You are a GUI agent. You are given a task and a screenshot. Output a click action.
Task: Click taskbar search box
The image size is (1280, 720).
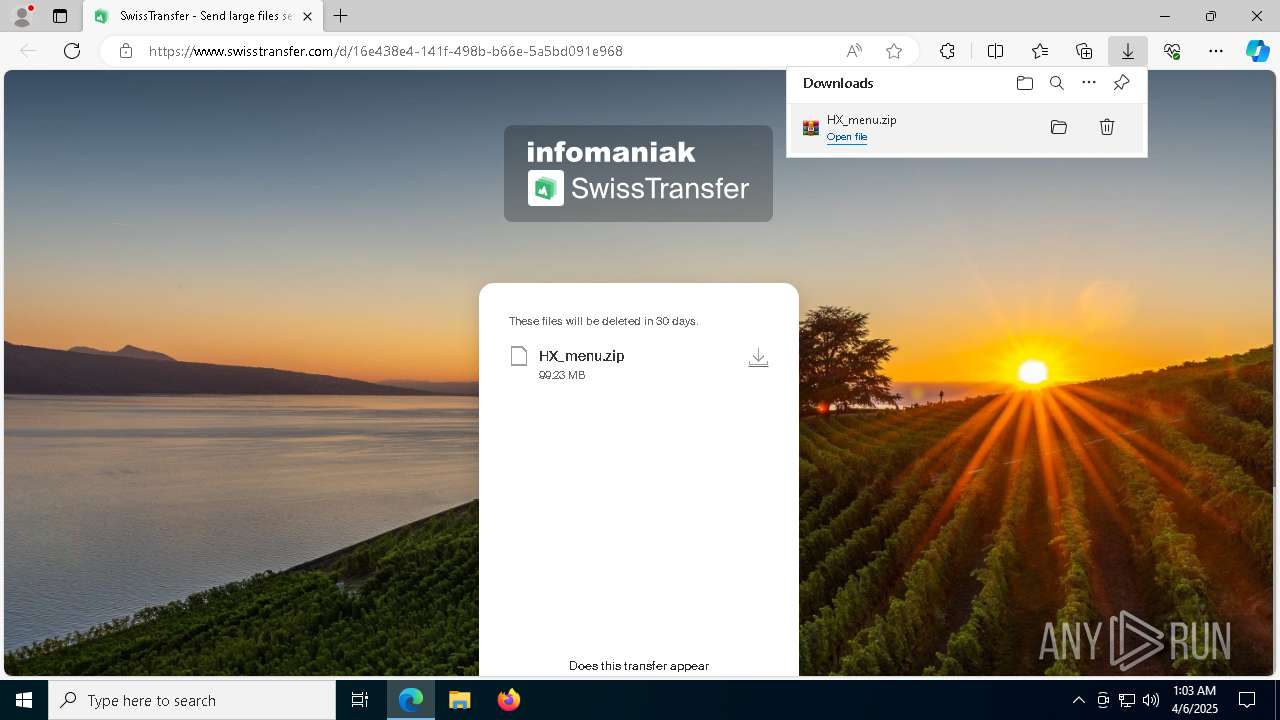(x=192, y=700)
